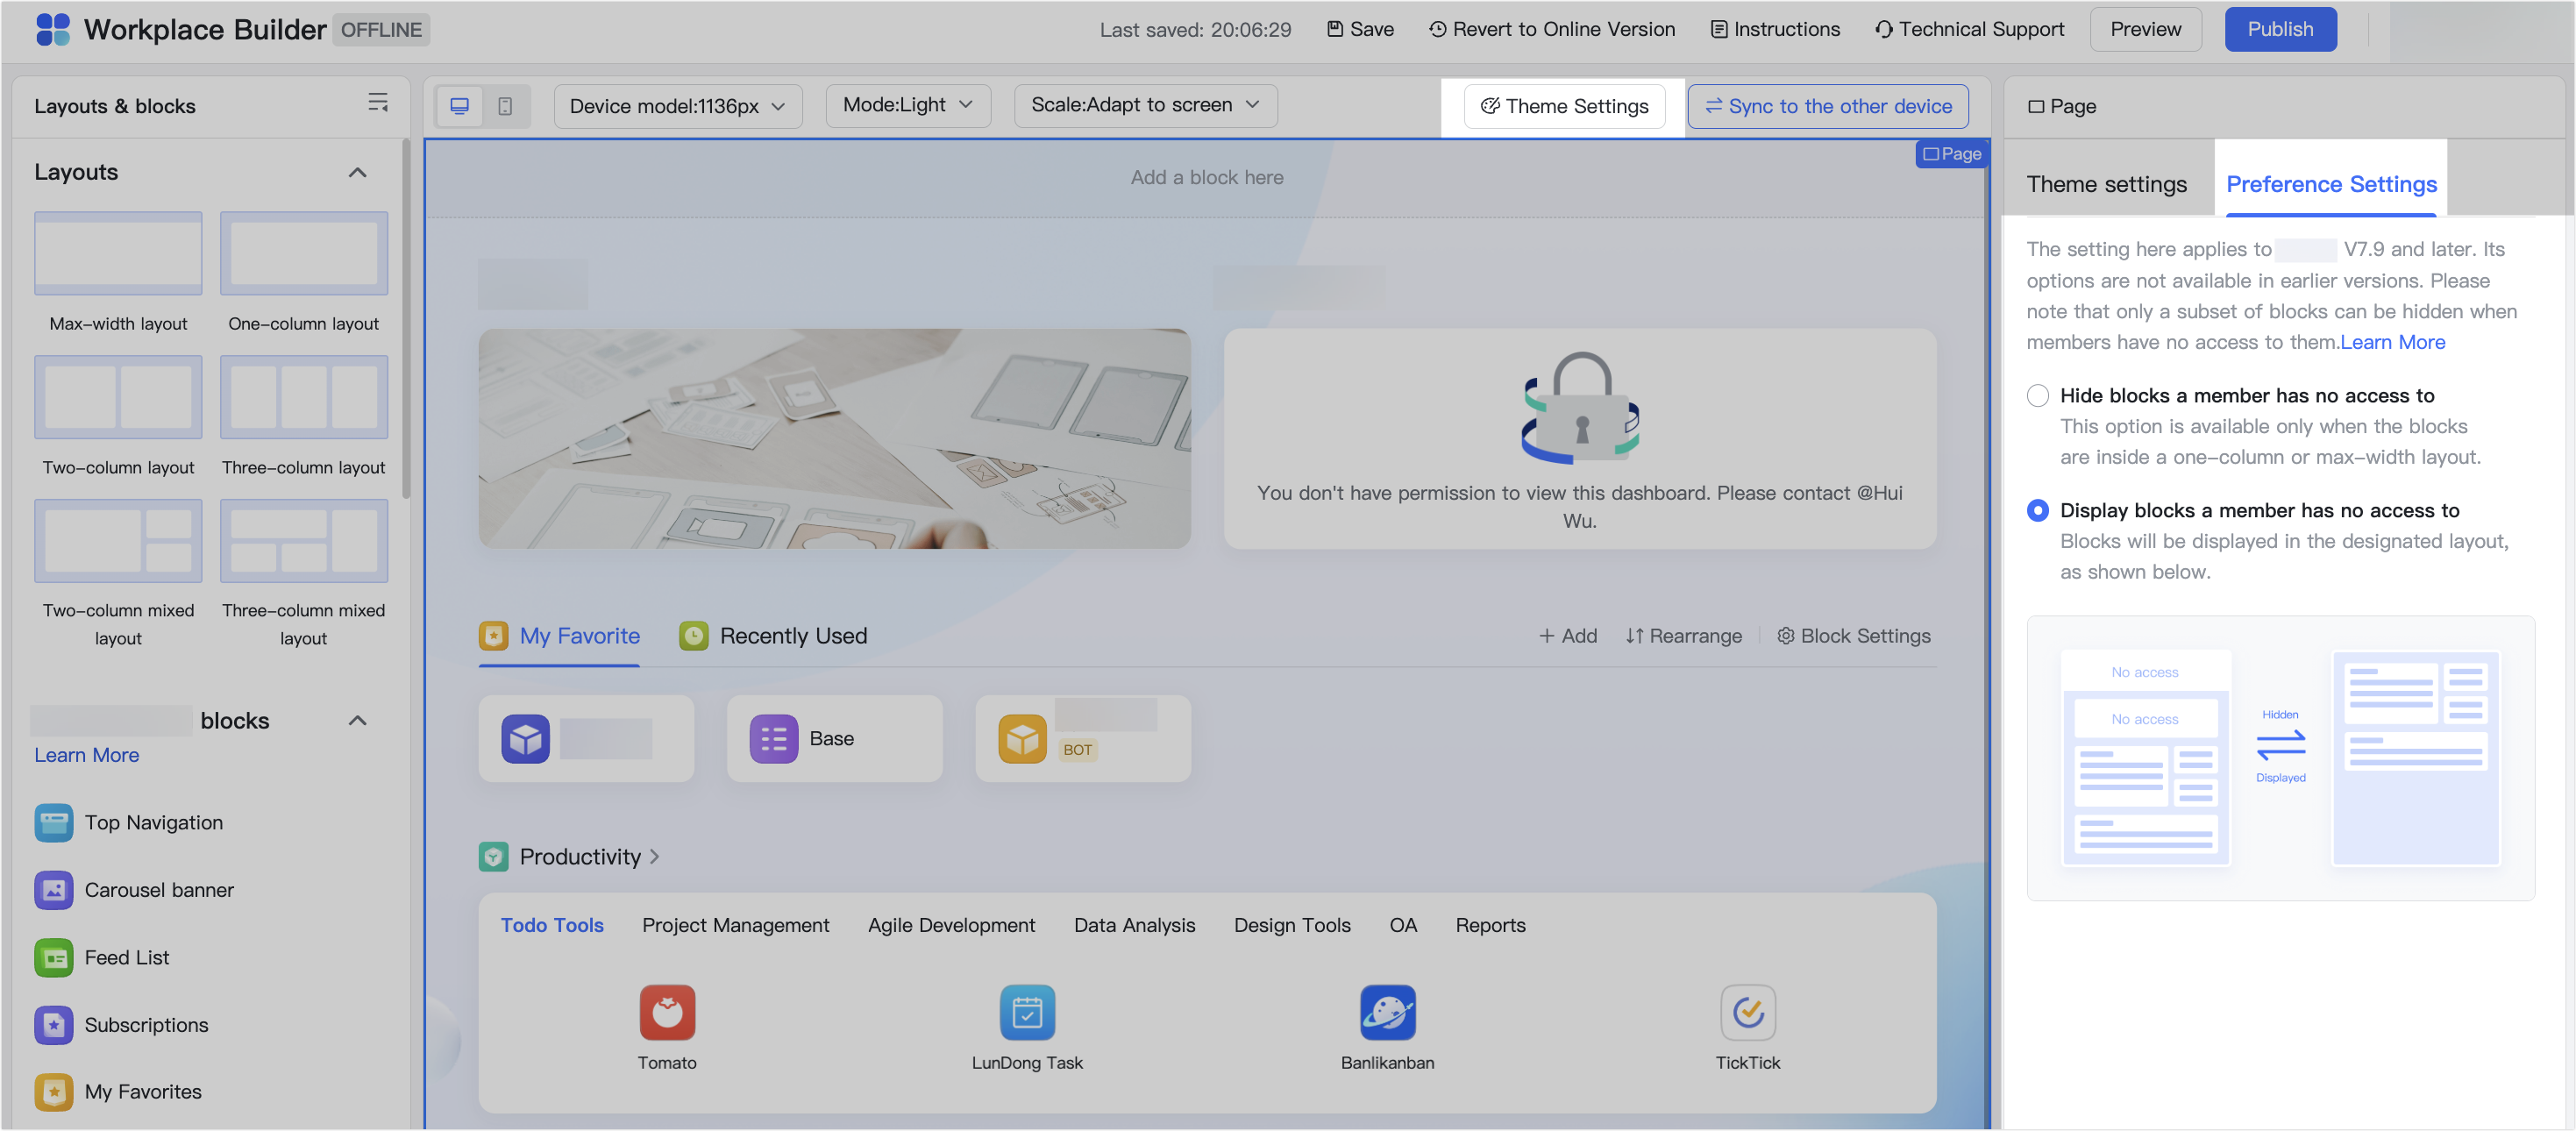Image resolution: width=2576 pixels, height=1131 pixels.
Task: Open the Tomato app icon
Action: click(667, 1012)
